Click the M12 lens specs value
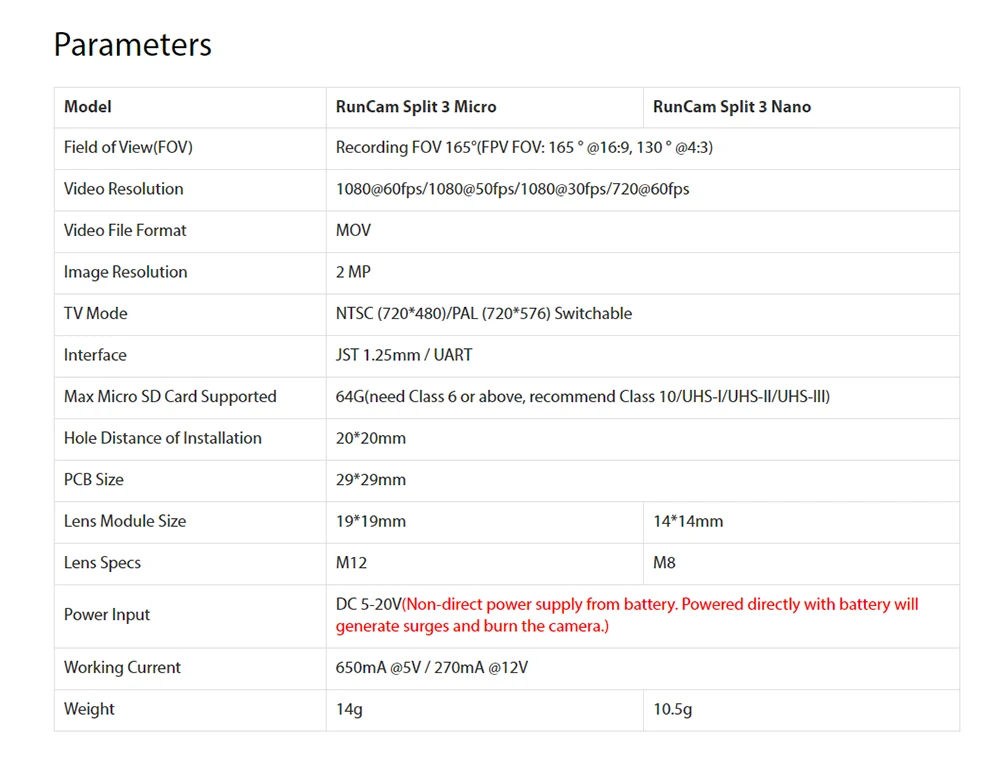This screenshot has height=775, width=1000. tap(352, 563)
